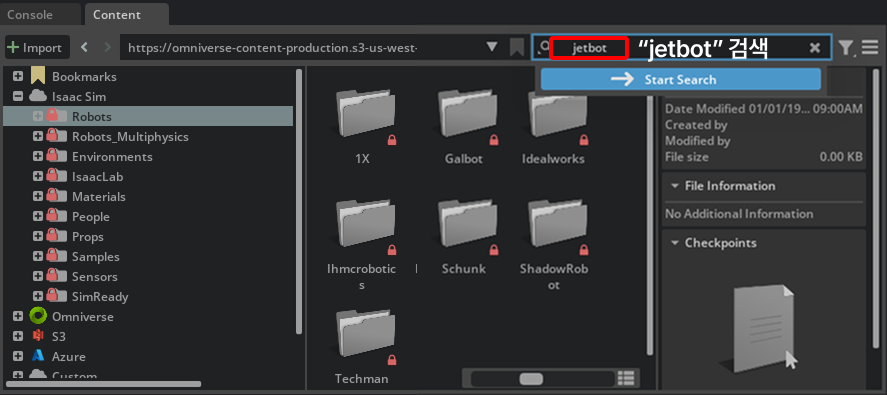Image resolution: width=887 pixels, height=395 pixels.
Task: Click the folder grid vertical scrollbar
Action: click(650, 212)
